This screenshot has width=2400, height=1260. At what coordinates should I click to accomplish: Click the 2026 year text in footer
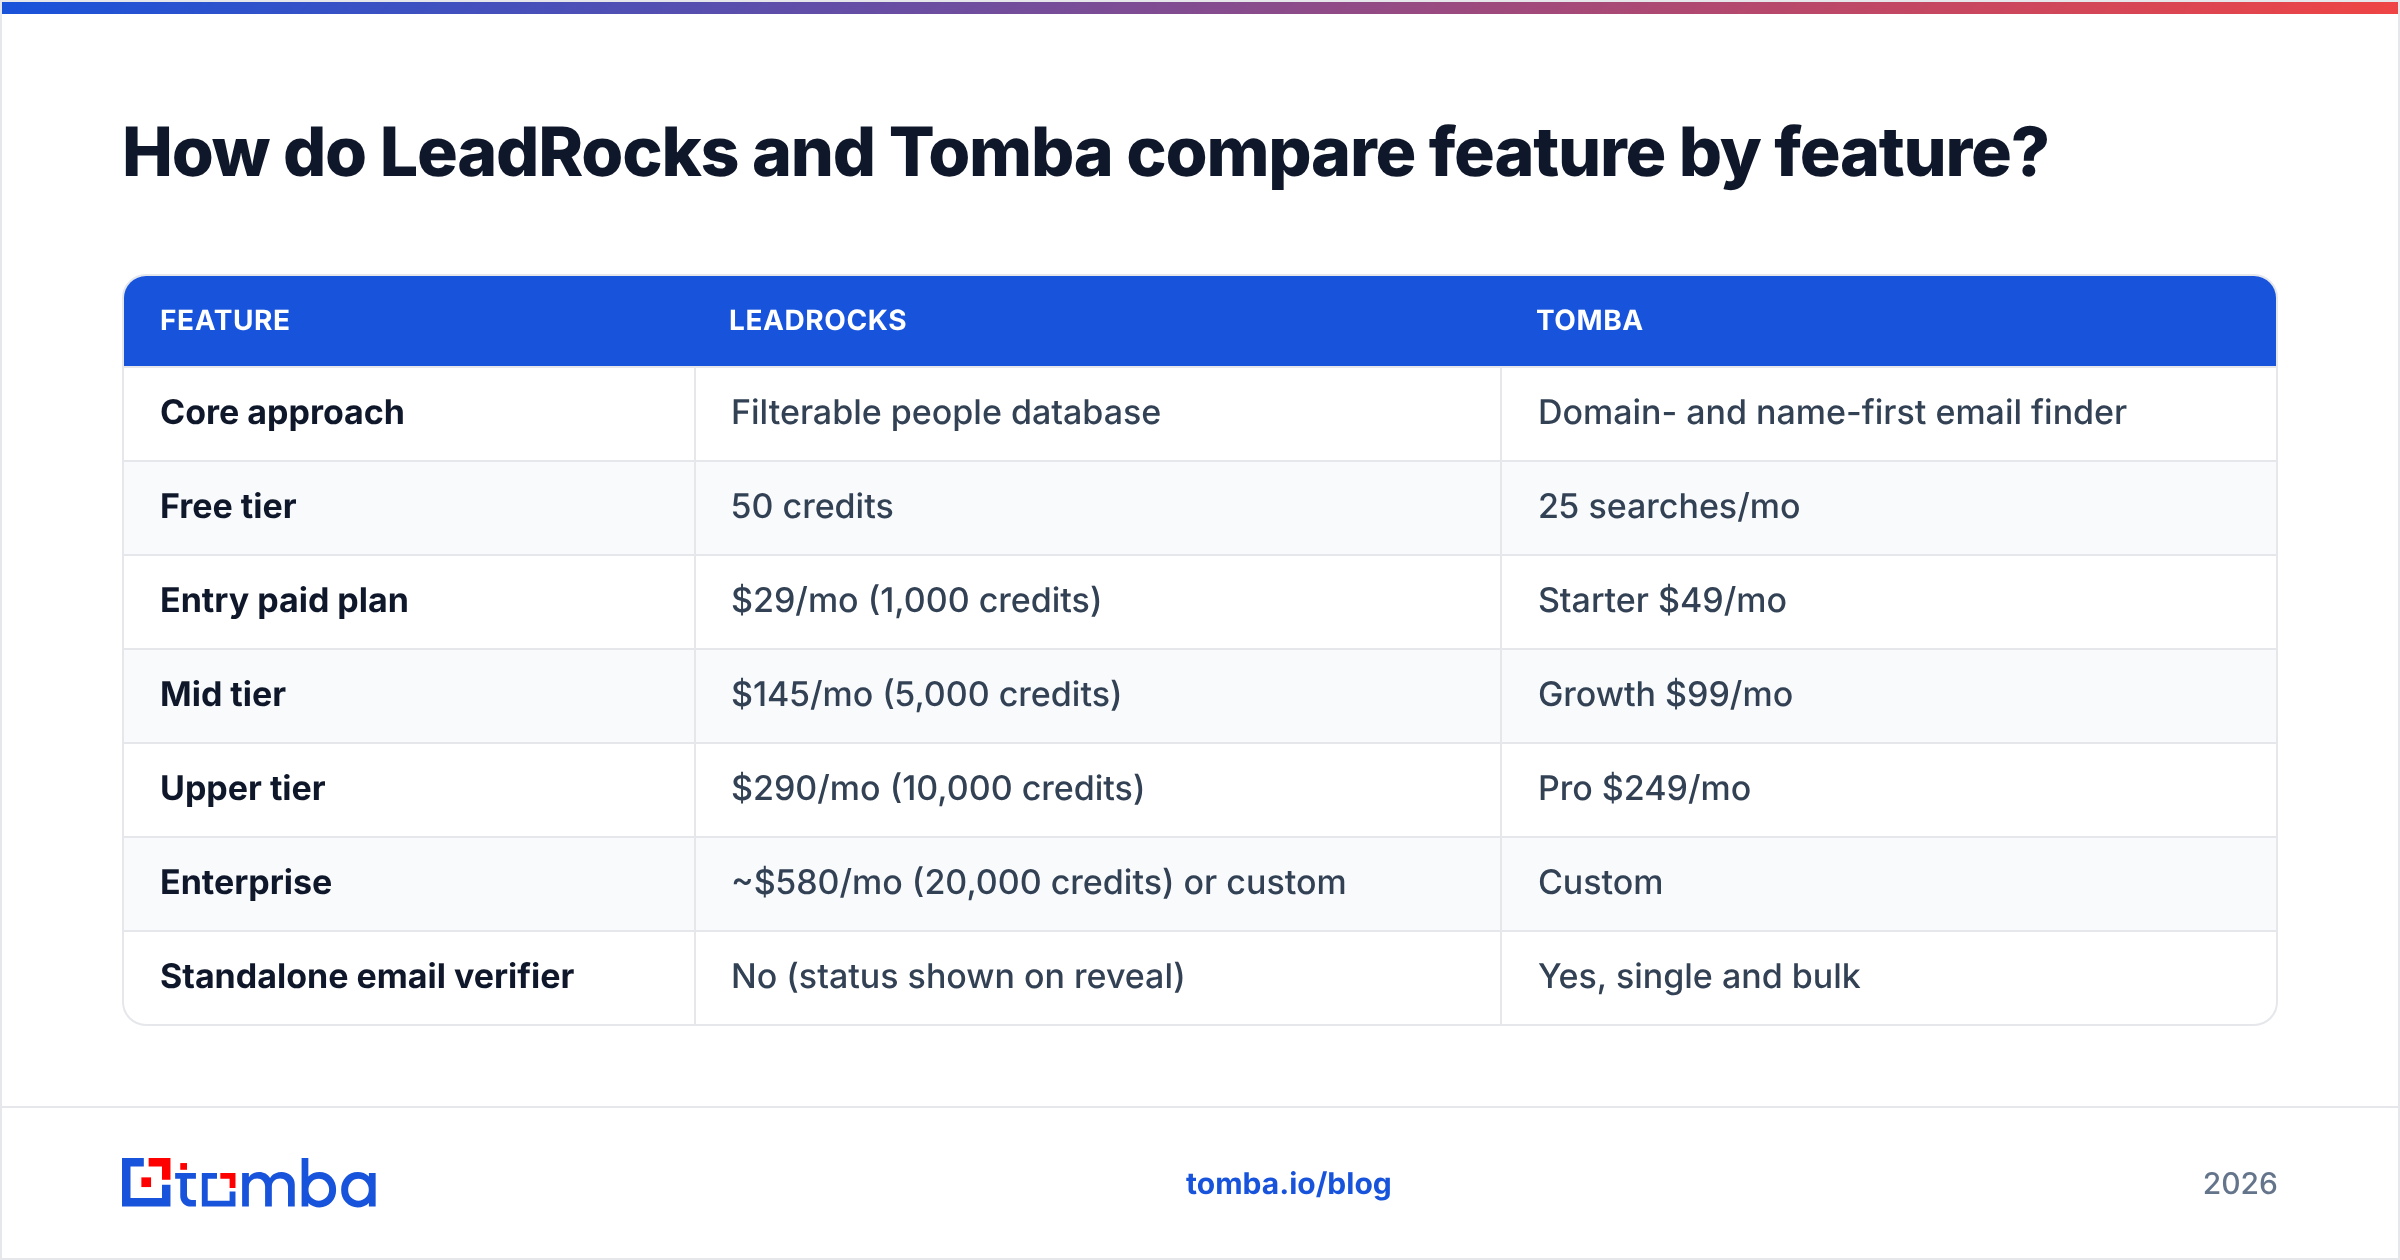click(2240, 1184)
